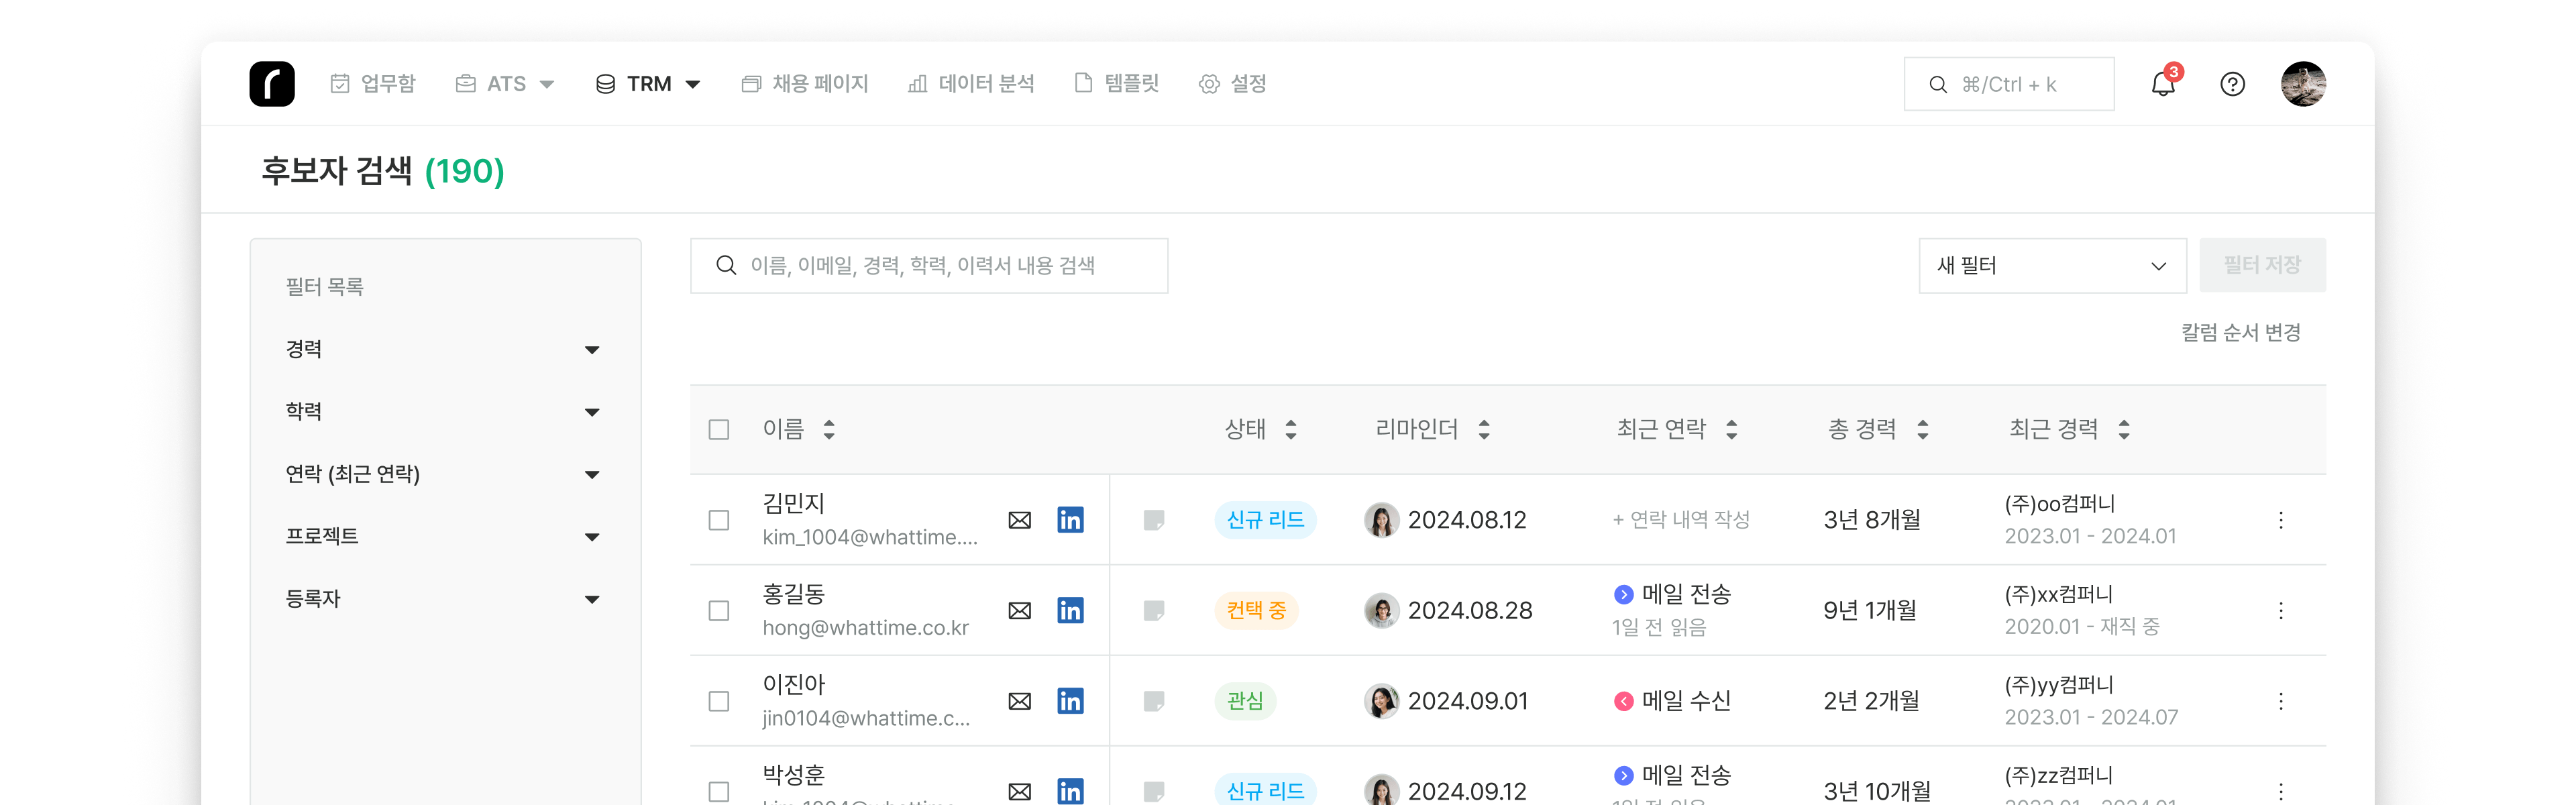Open the three-dot menu for 이진아
The width and height of the screenshot is (2576, 805).
click(x=2280, y=701)
